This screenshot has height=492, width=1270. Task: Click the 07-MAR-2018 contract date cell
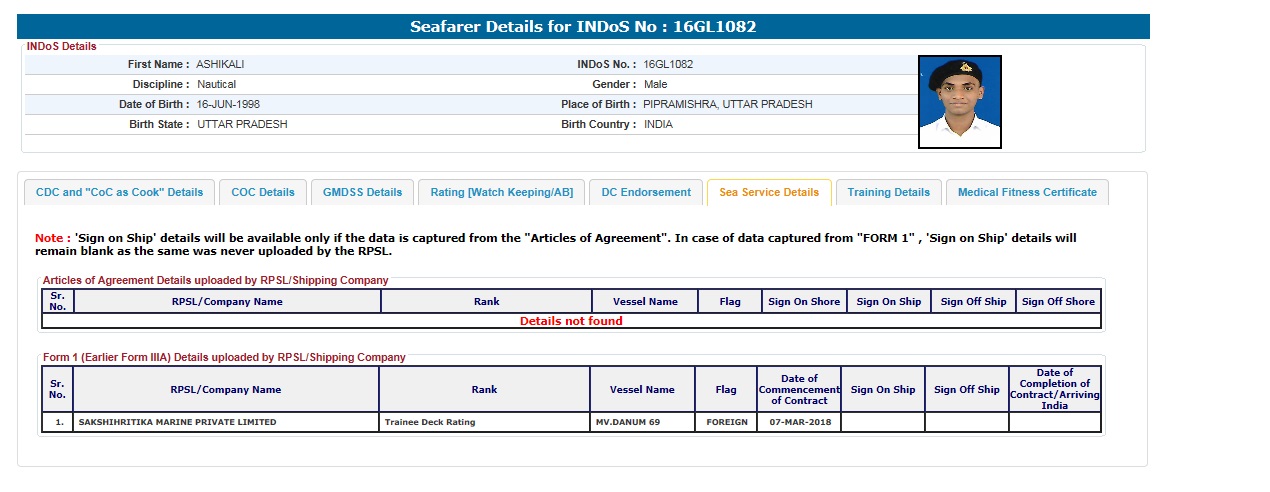[798, 422]
